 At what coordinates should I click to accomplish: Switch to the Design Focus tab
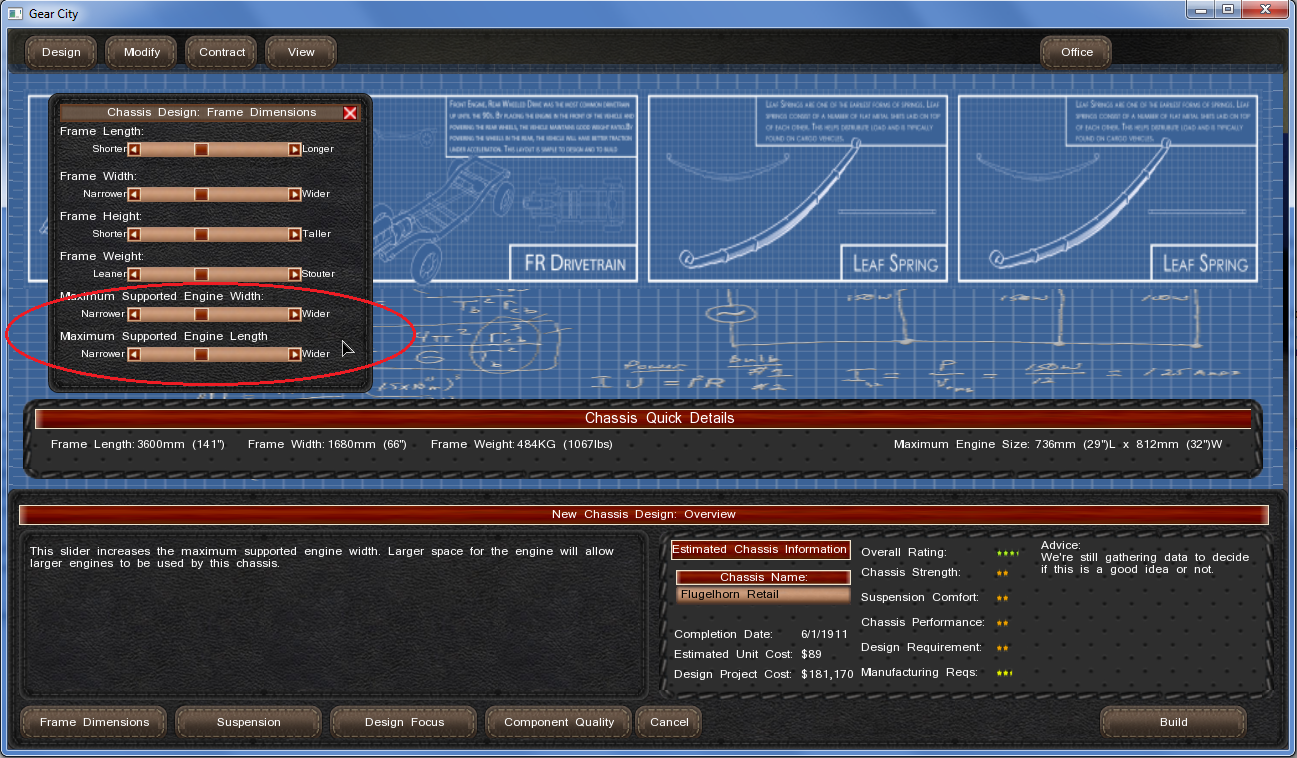(x=404, y=722)
